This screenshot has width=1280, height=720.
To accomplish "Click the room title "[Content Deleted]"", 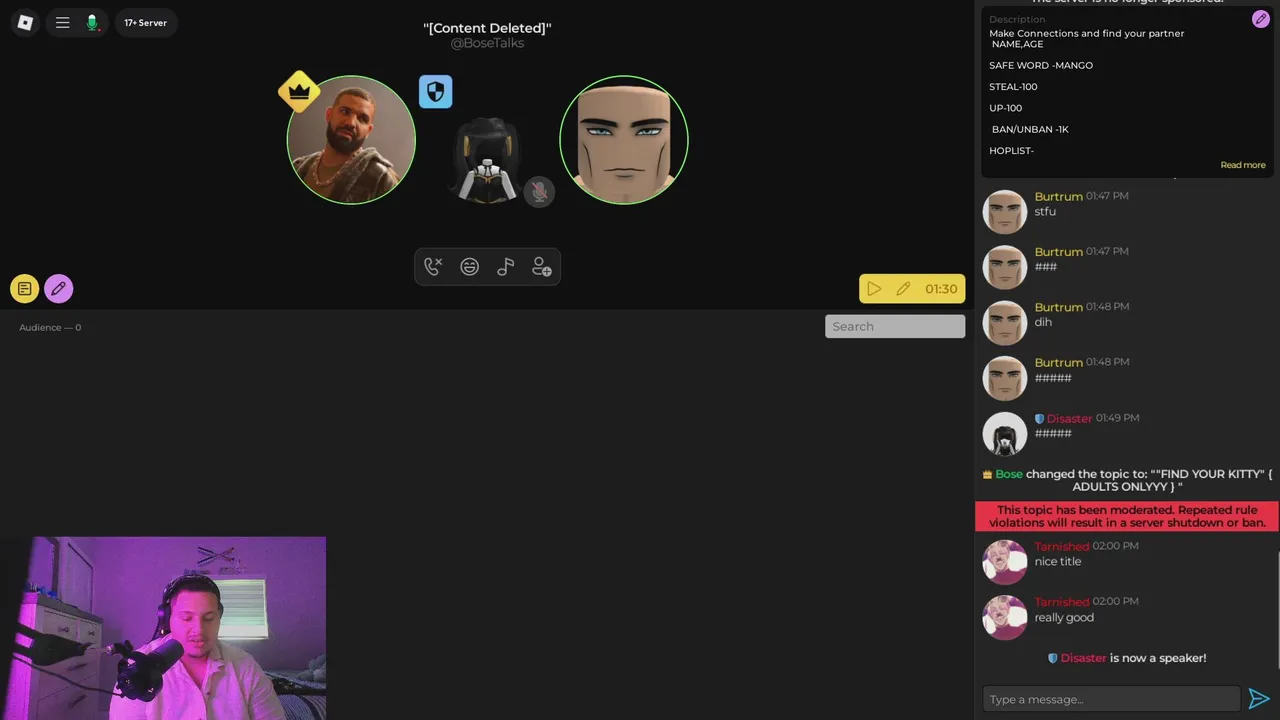I will tap(487, 28).
